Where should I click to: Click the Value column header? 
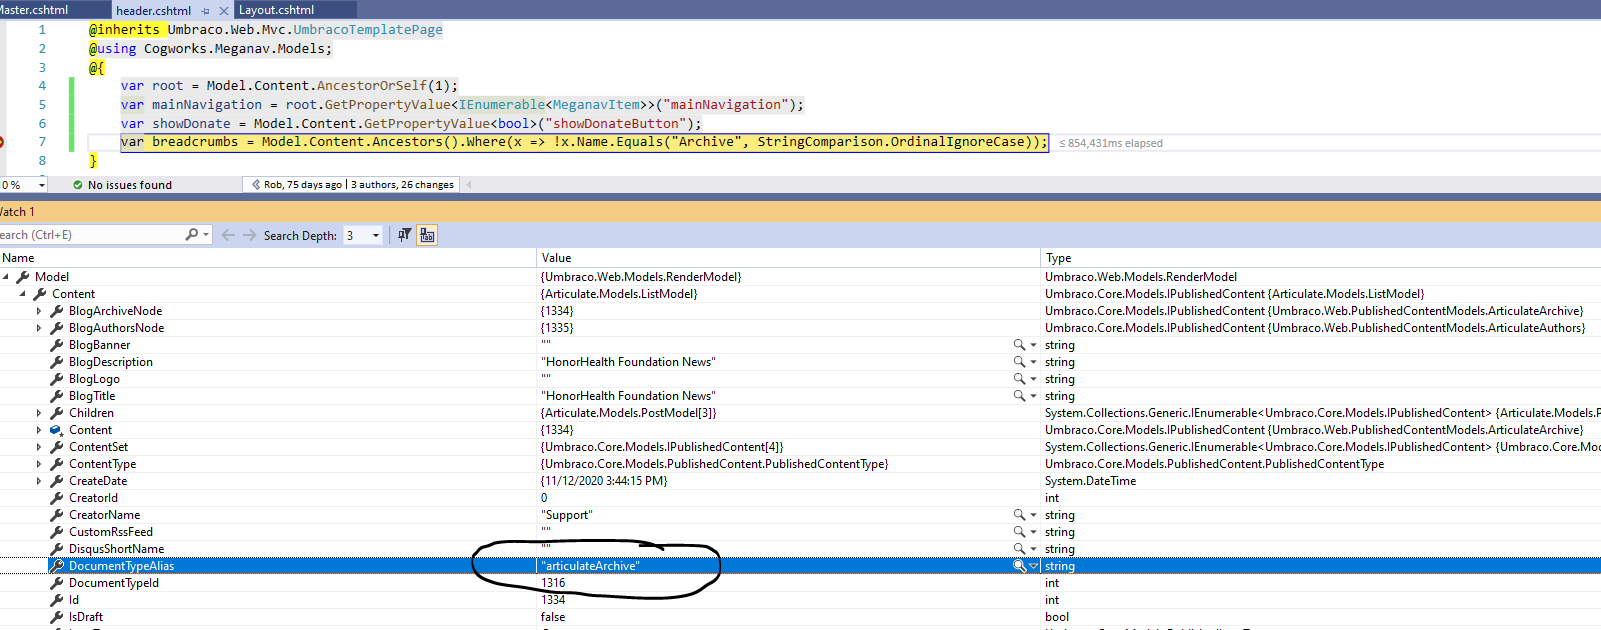click(788, 258)
